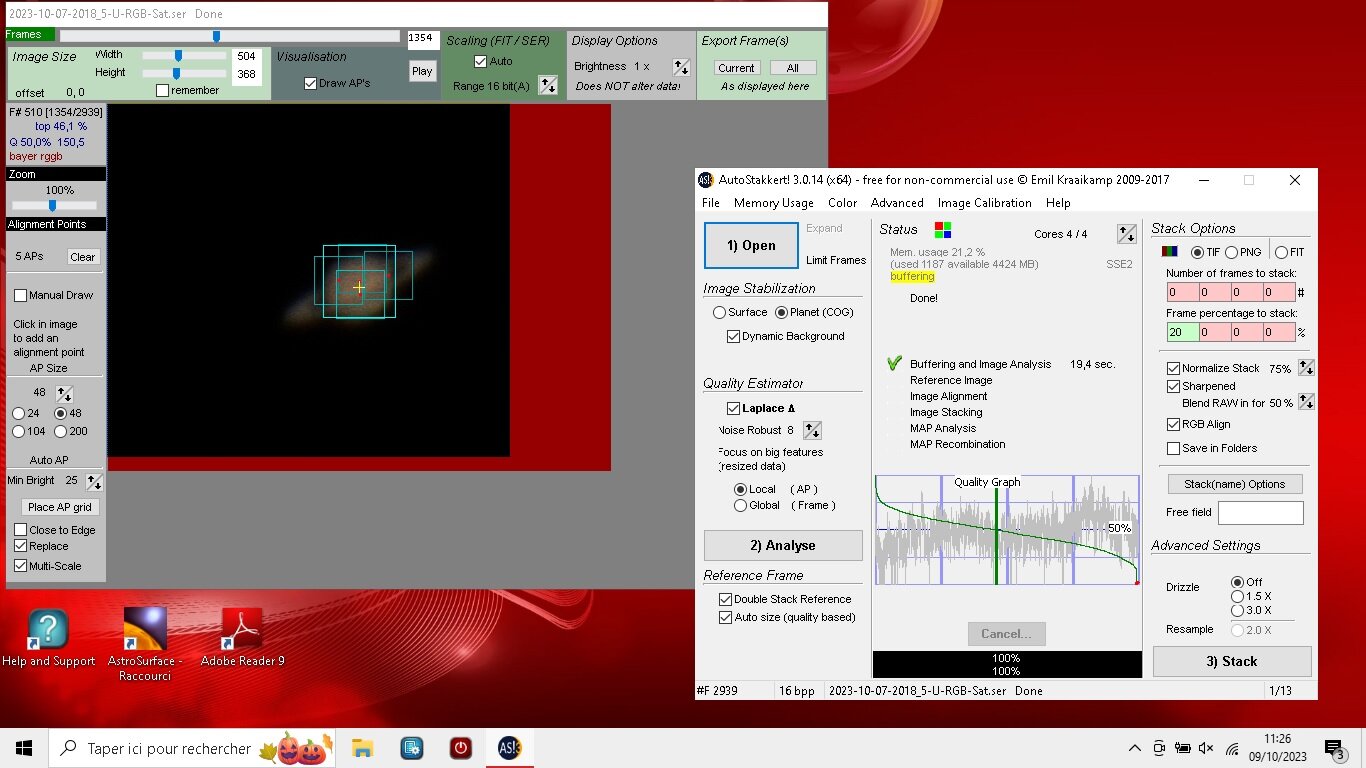Screen dimensions: 1366x768
Task: Change the Noise Robust stepper value
Action: click(x=812, y=430)
